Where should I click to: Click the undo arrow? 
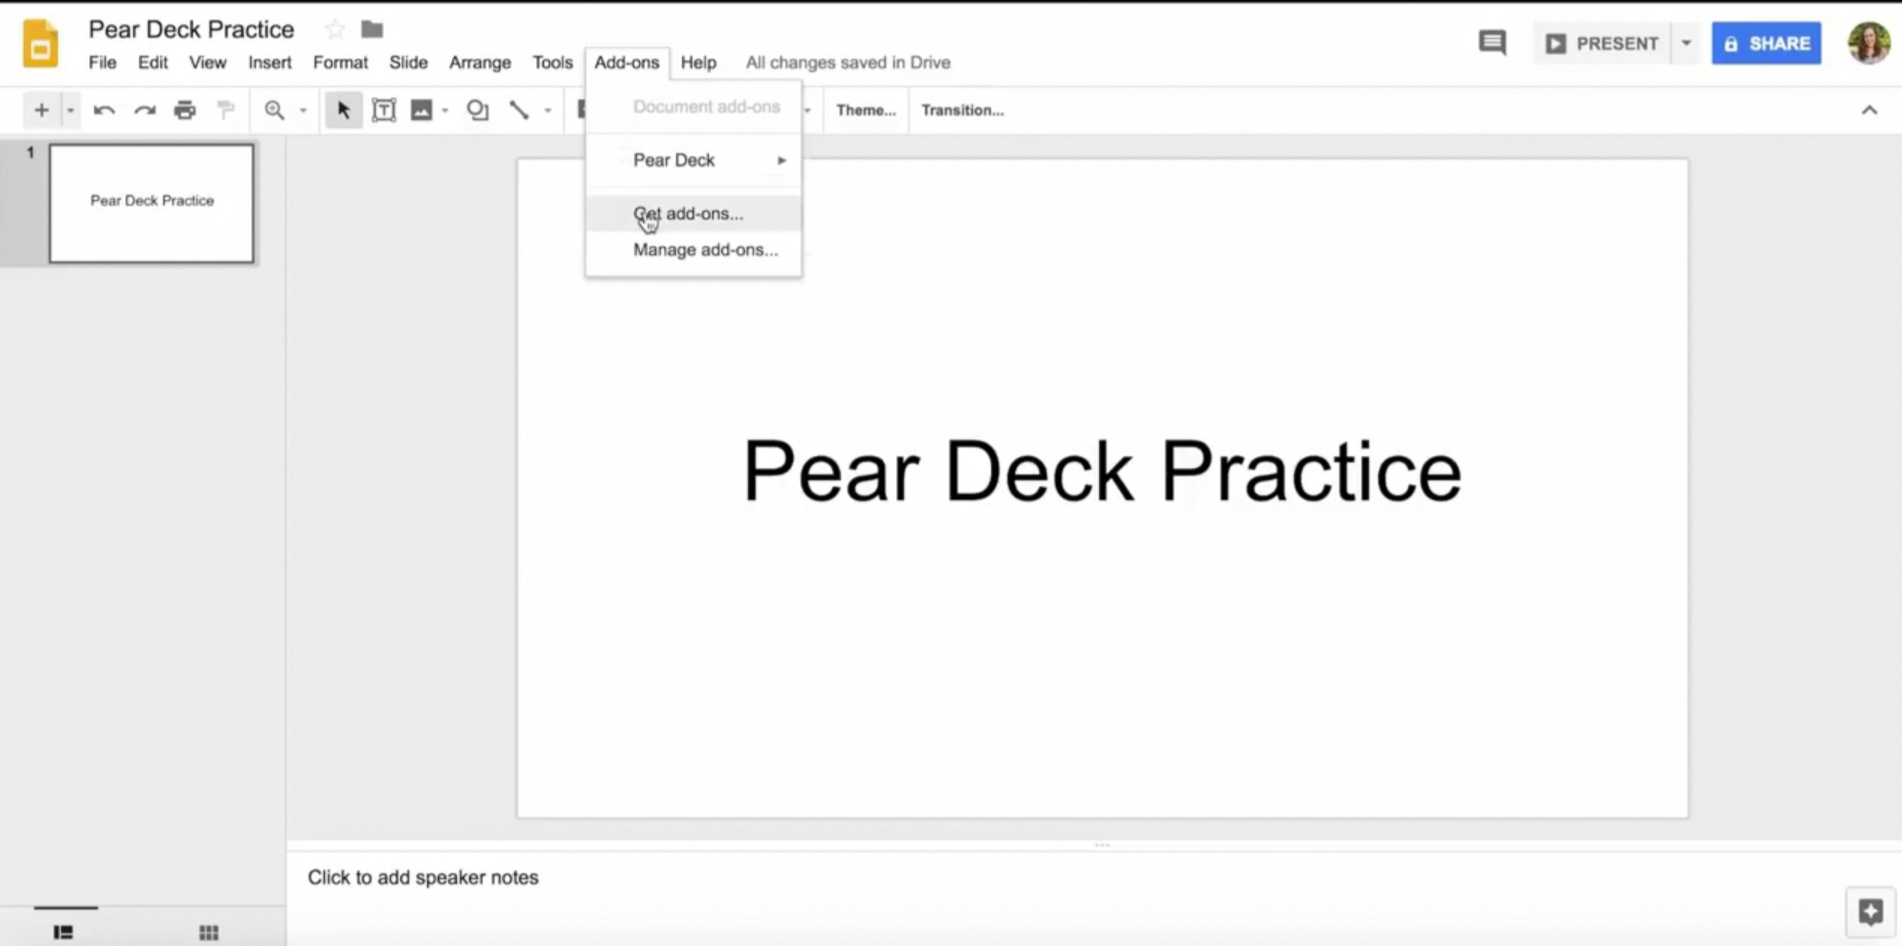(104, 110)
